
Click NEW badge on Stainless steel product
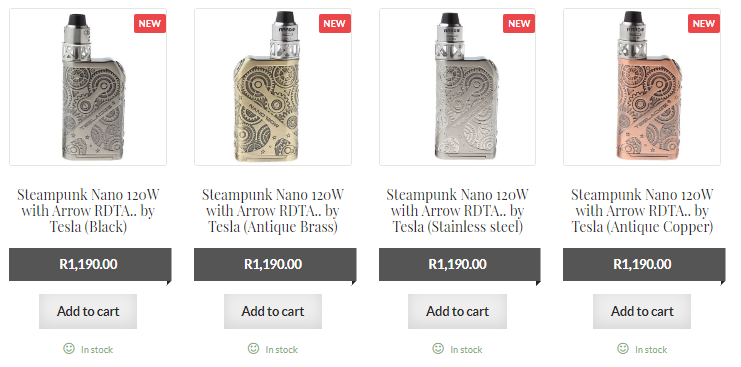pos(519,23)
